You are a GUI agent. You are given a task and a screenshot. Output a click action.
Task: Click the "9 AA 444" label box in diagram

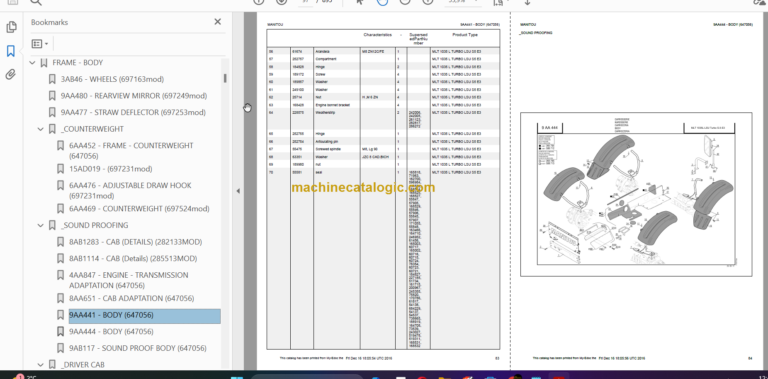click(x=551, y=128)
